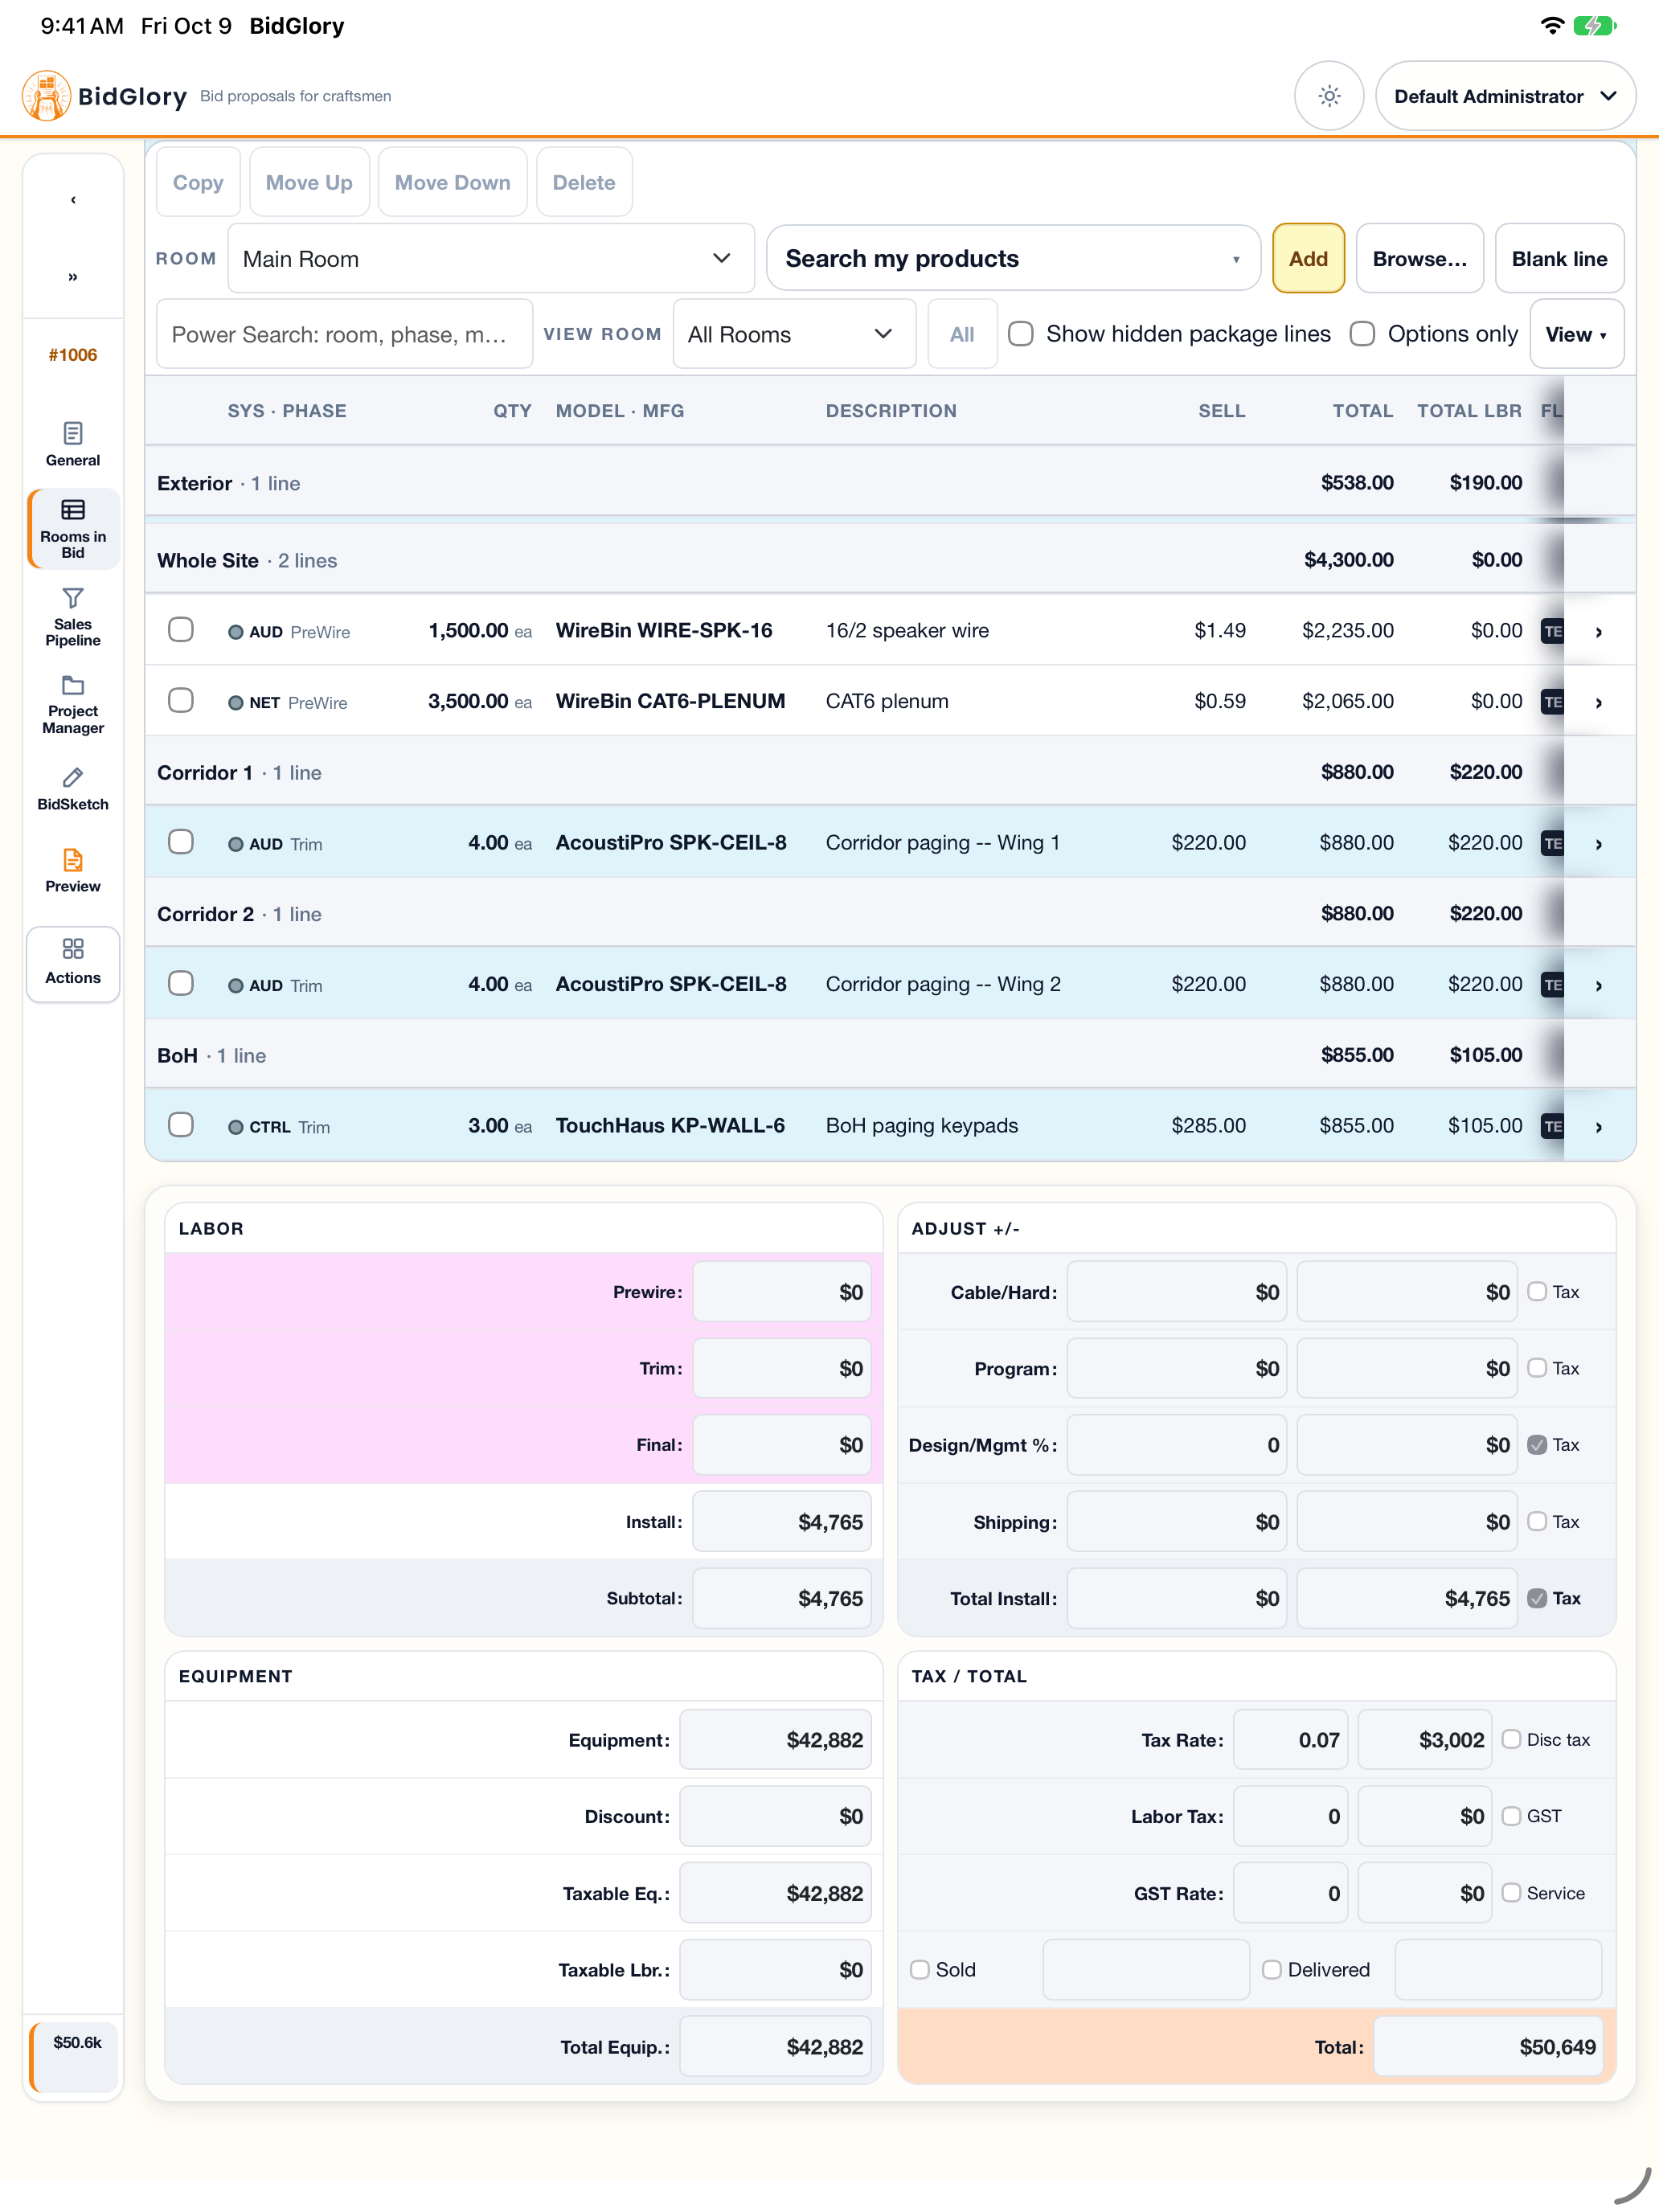This screenshot has width=1659, height=2212.
Task: Click the Power Search input field
Action: 344,334
